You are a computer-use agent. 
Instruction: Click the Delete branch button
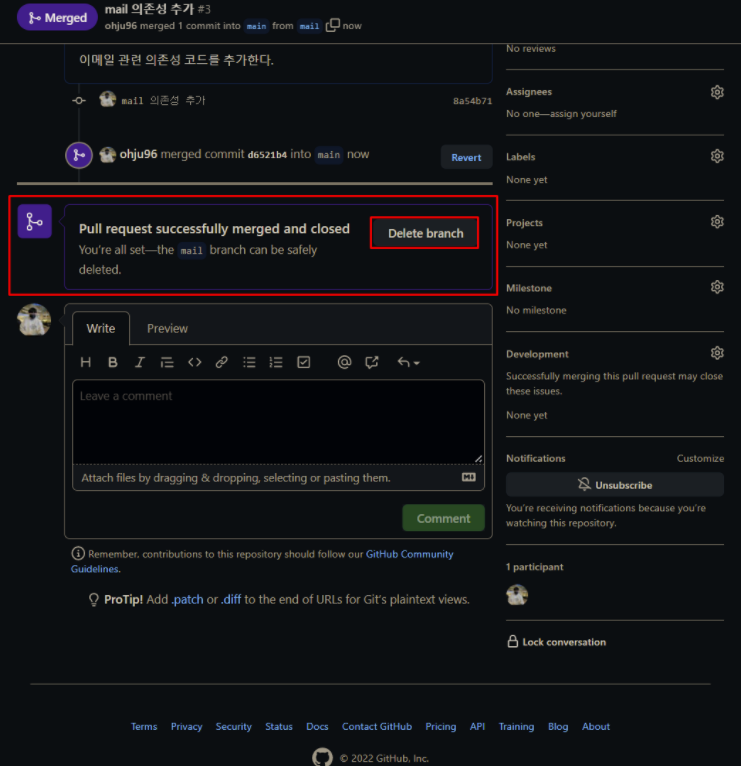425,233
